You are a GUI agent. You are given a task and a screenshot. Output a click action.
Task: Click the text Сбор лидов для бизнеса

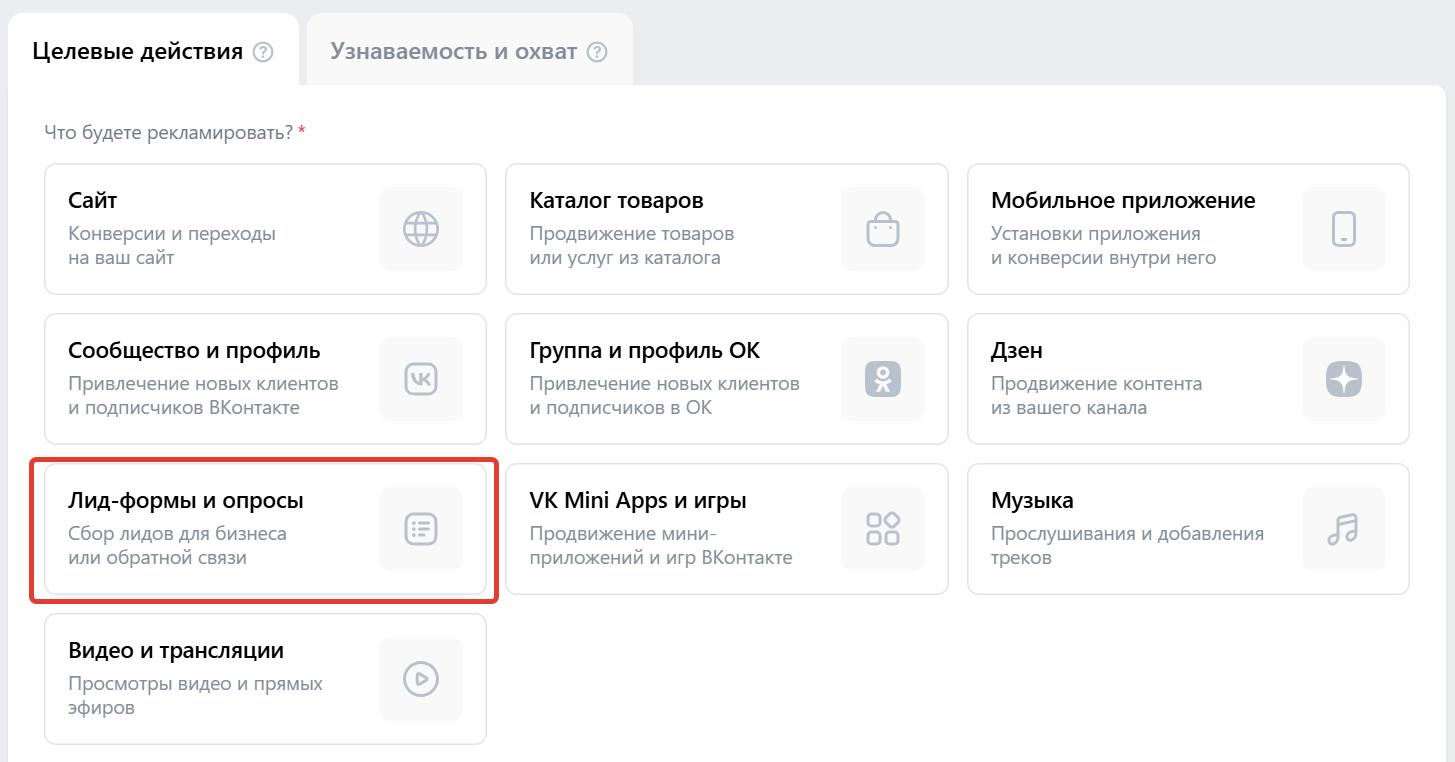pyautogui.click(x=177, y=534)
